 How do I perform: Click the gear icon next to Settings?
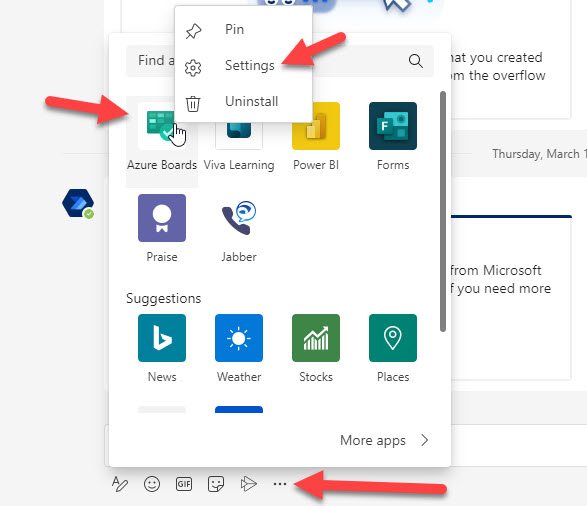[x=193, y=68]
